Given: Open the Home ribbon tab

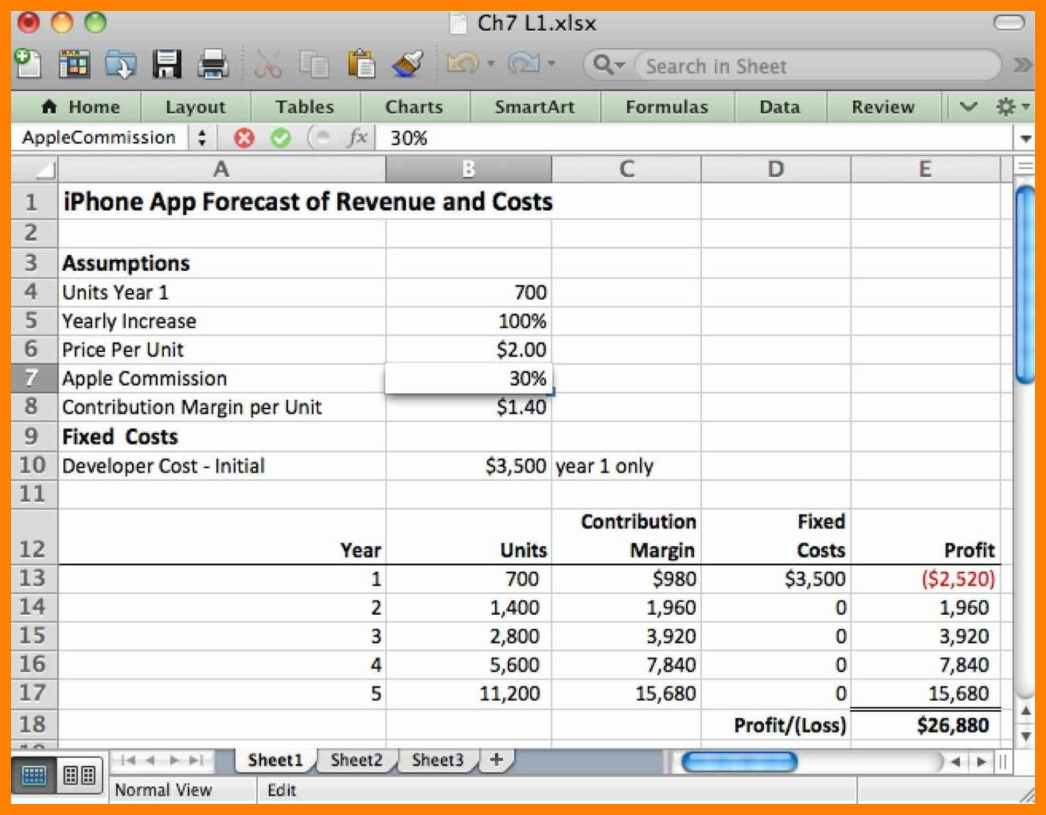Looking at the screenshot, I should click(x=81, y=107).
